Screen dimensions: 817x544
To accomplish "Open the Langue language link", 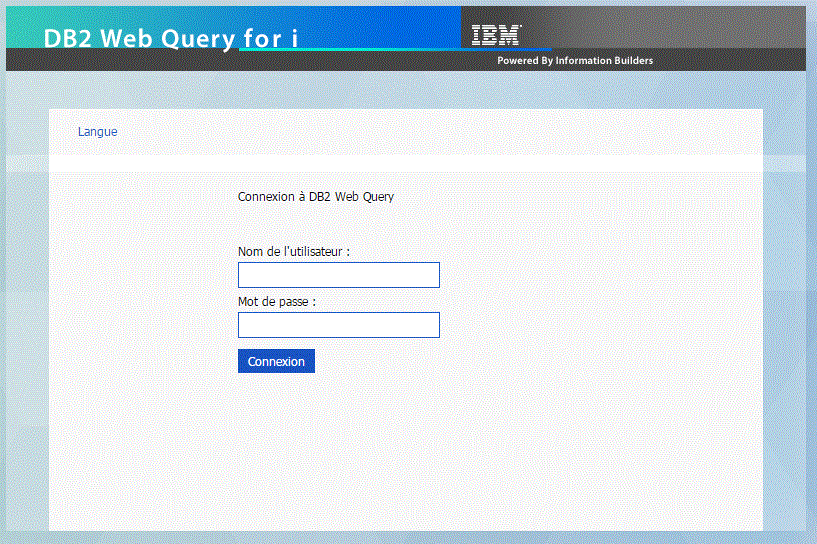I will click(x=97, y=132).
